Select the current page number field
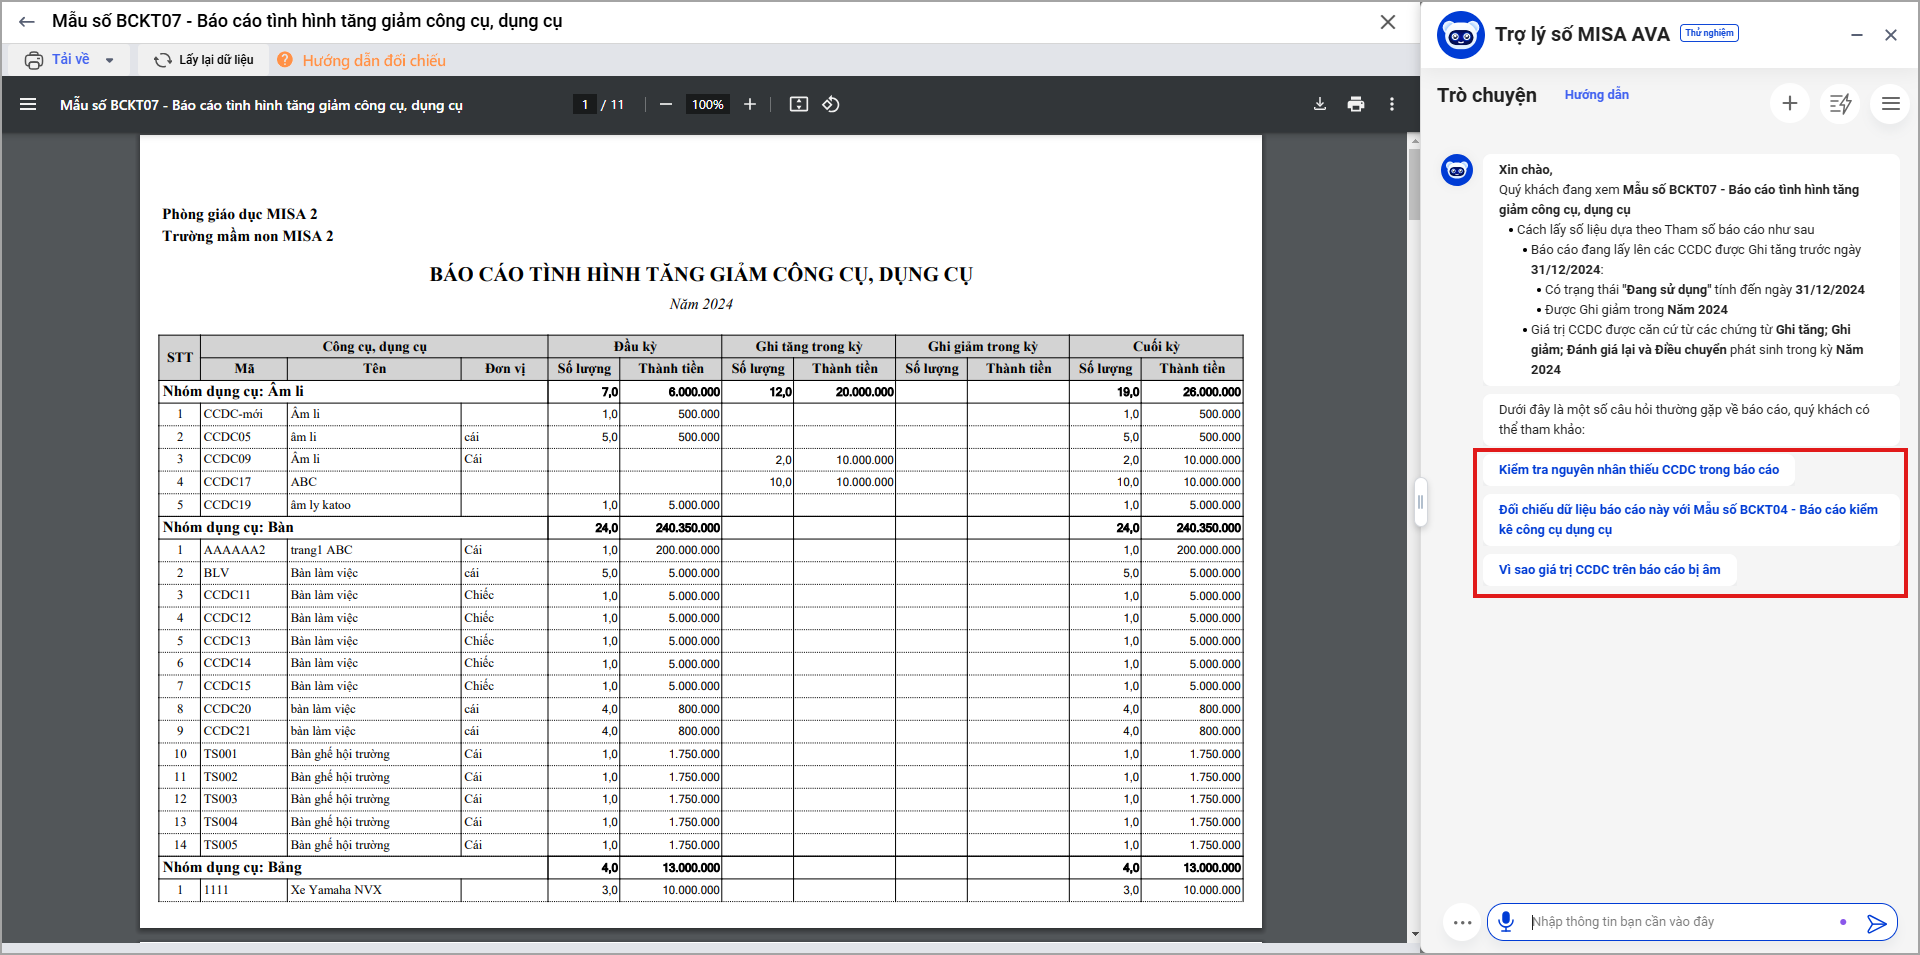 point(585,104)
